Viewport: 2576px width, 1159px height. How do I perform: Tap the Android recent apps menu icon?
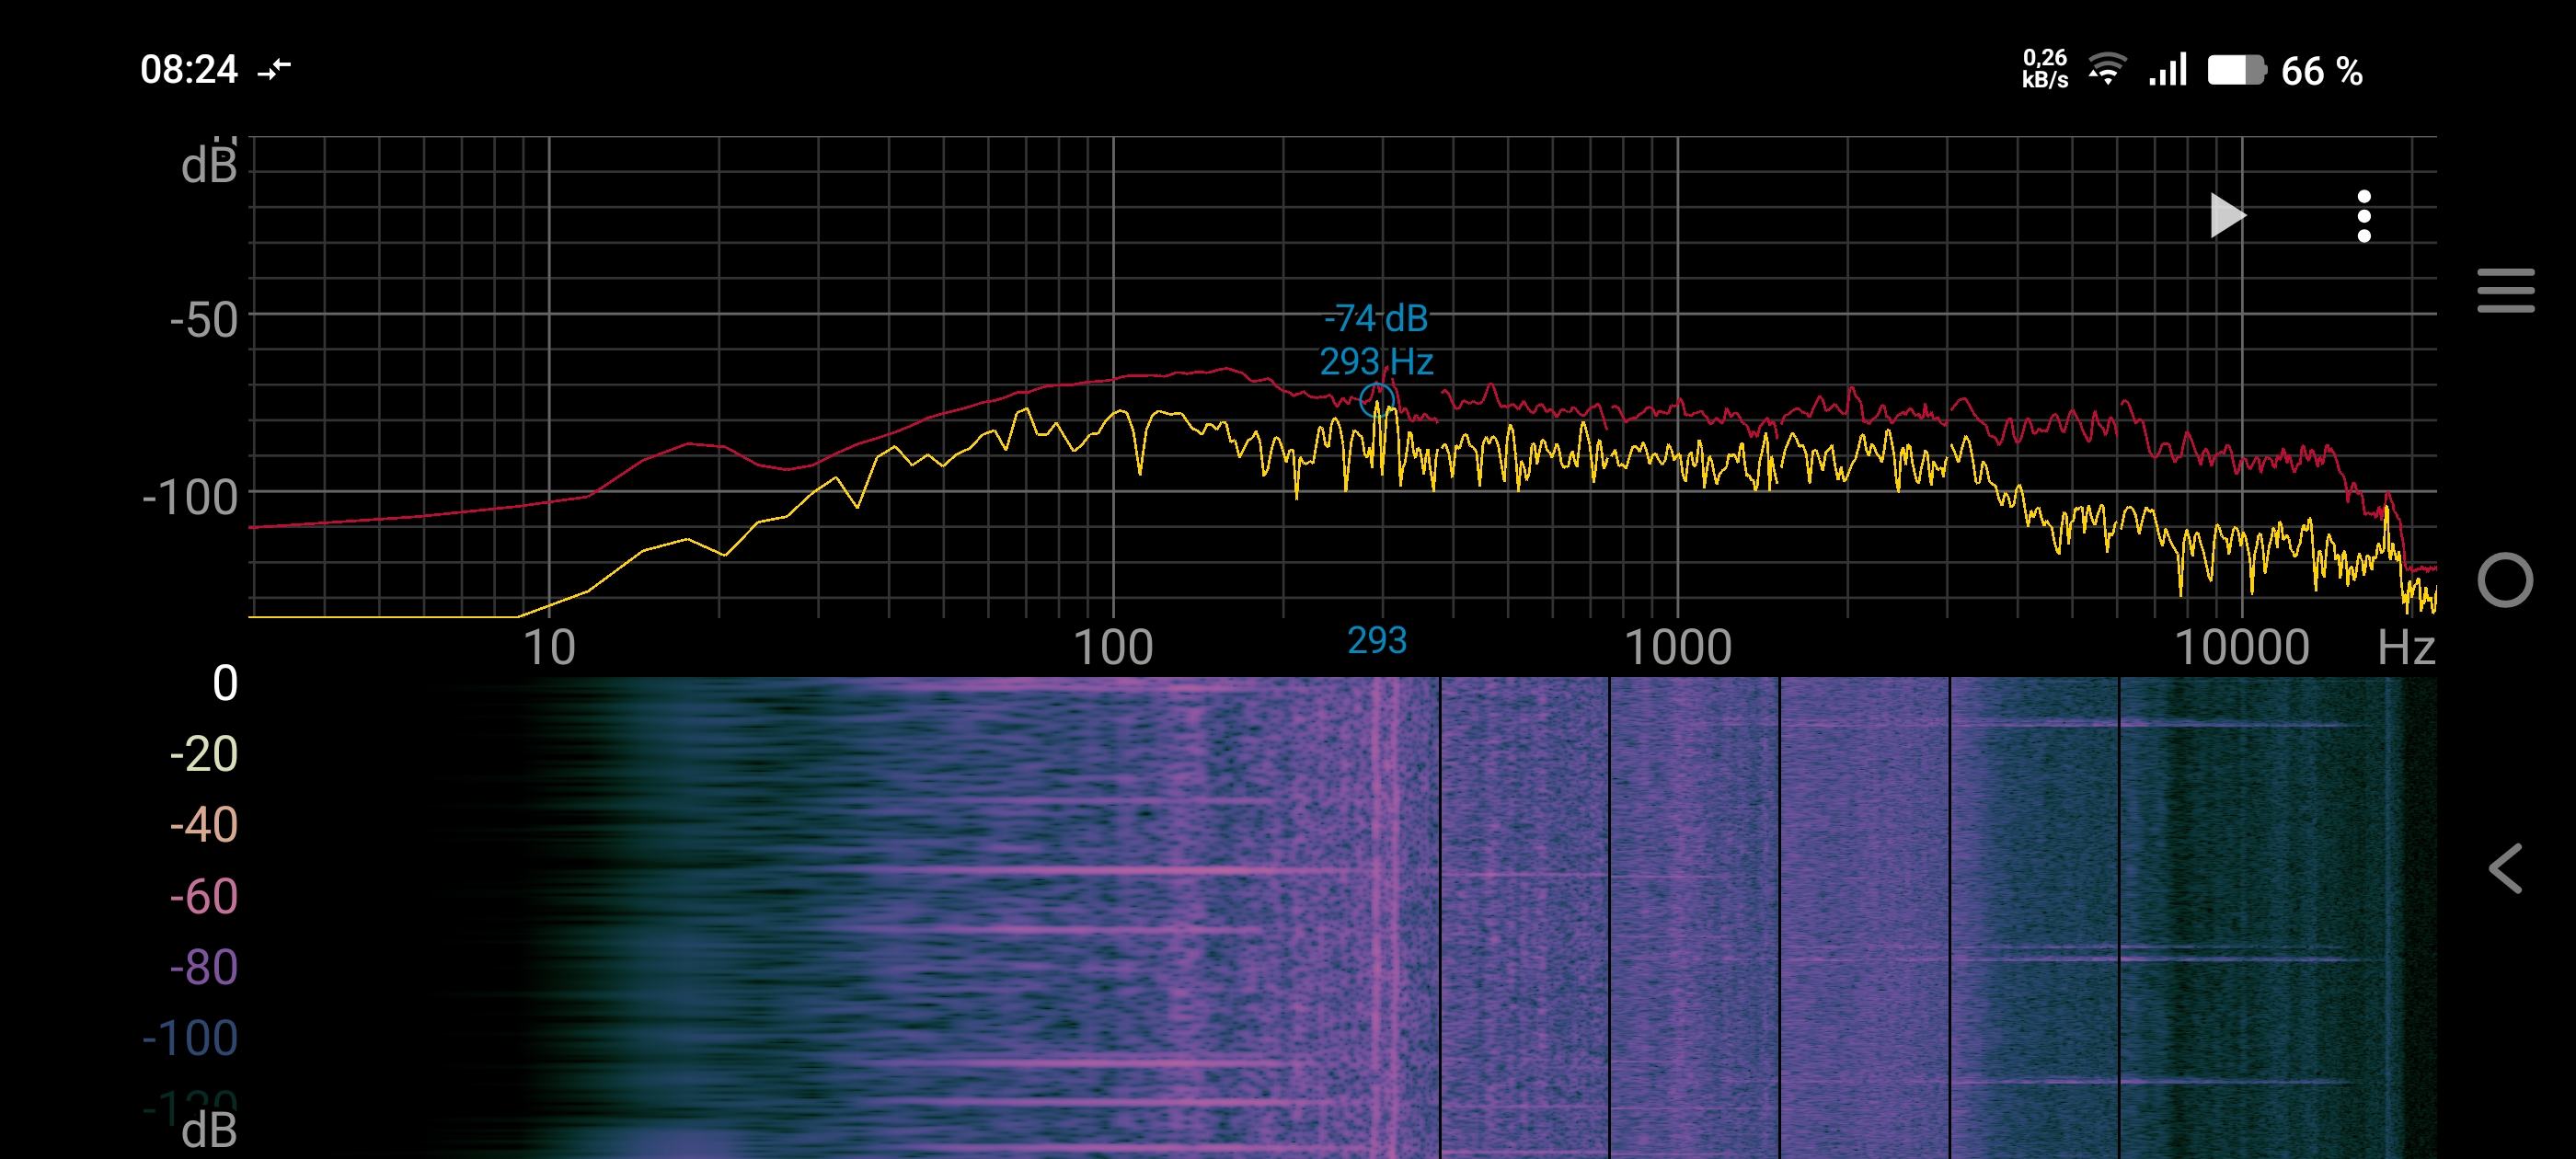(2505, 291)
